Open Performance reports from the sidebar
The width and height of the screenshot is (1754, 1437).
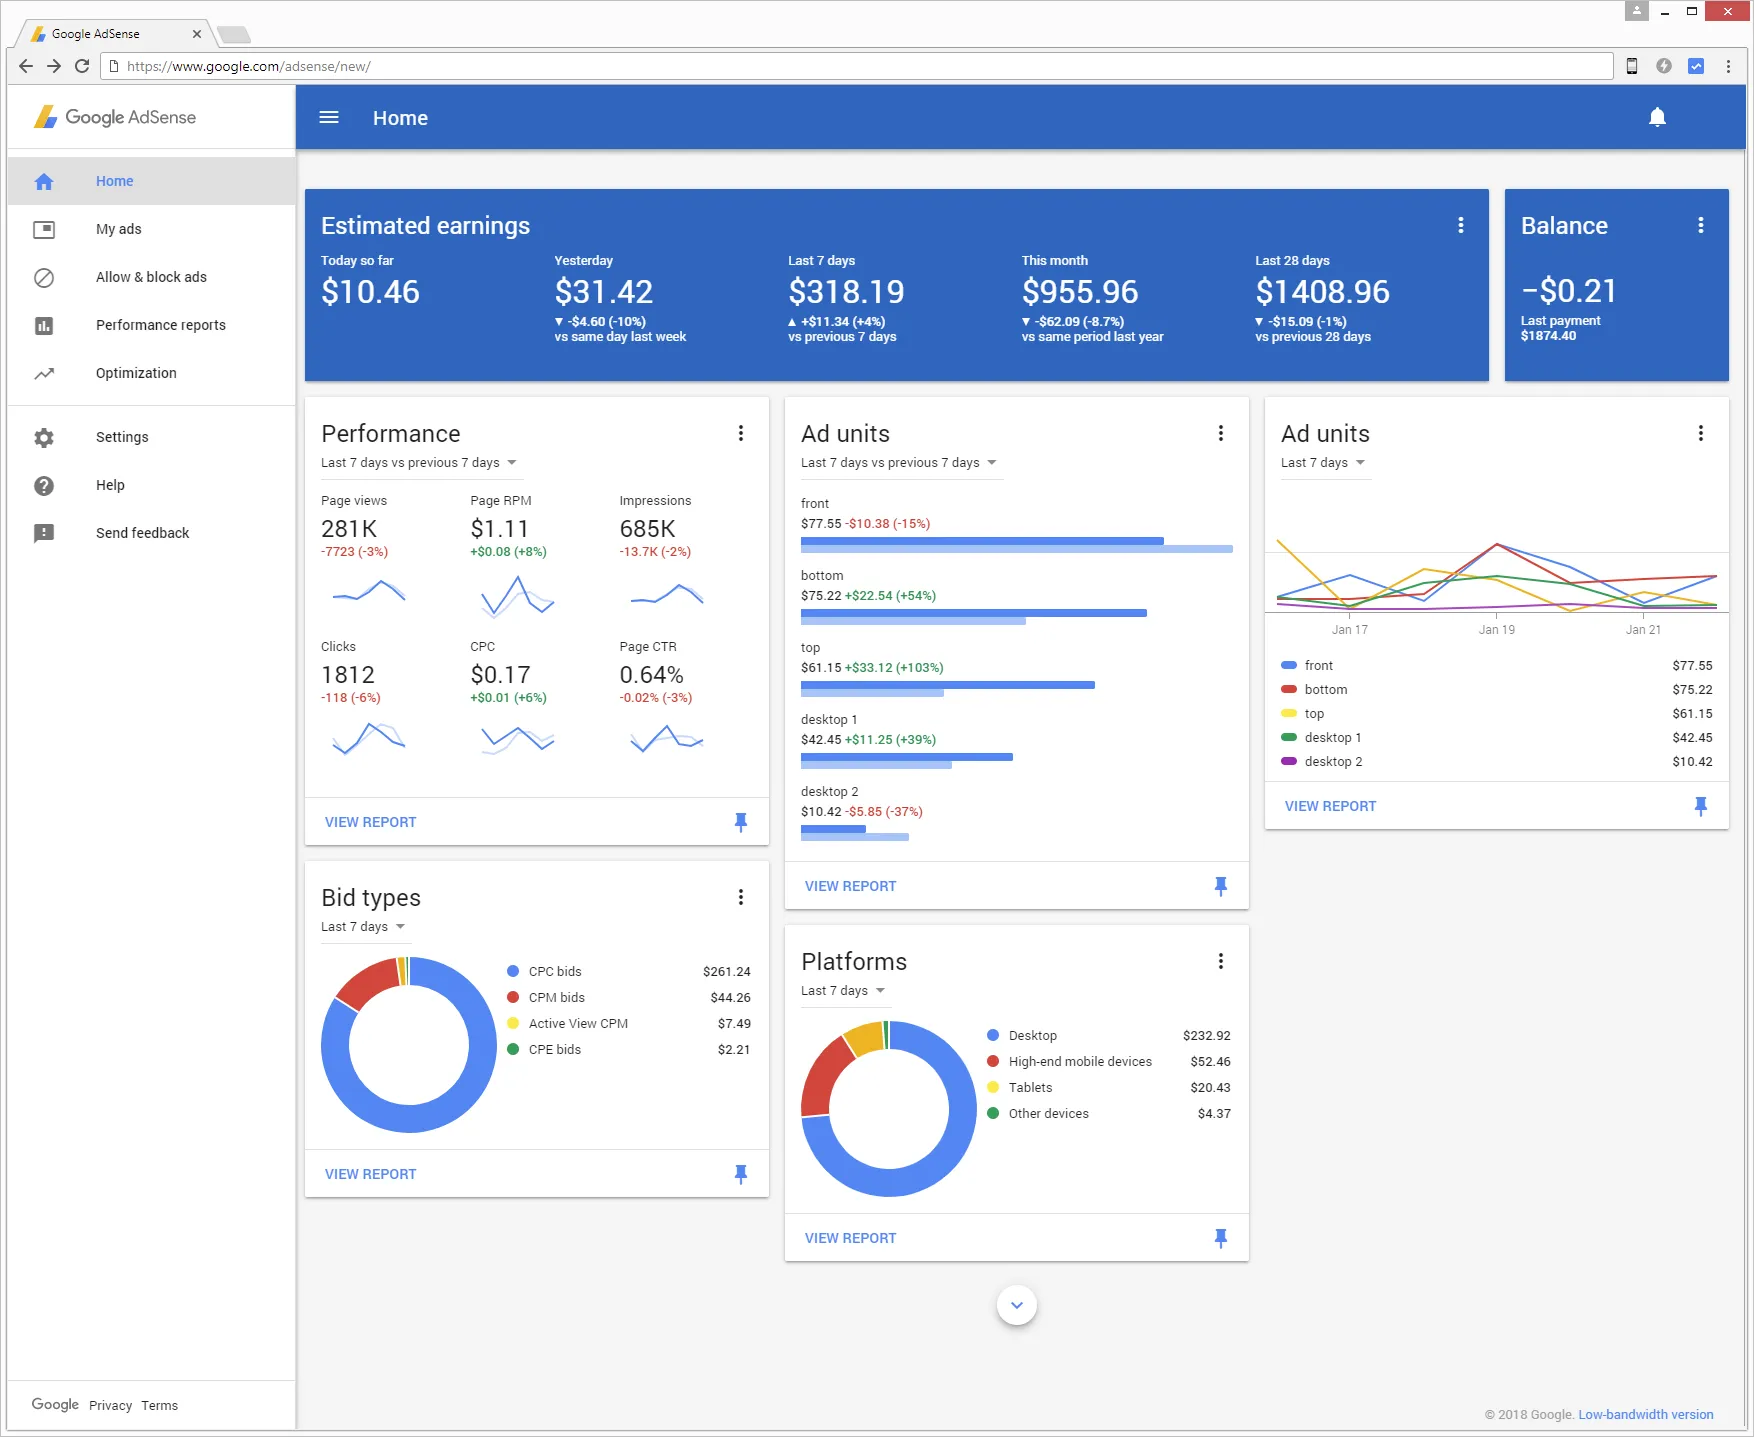point(160,325)
